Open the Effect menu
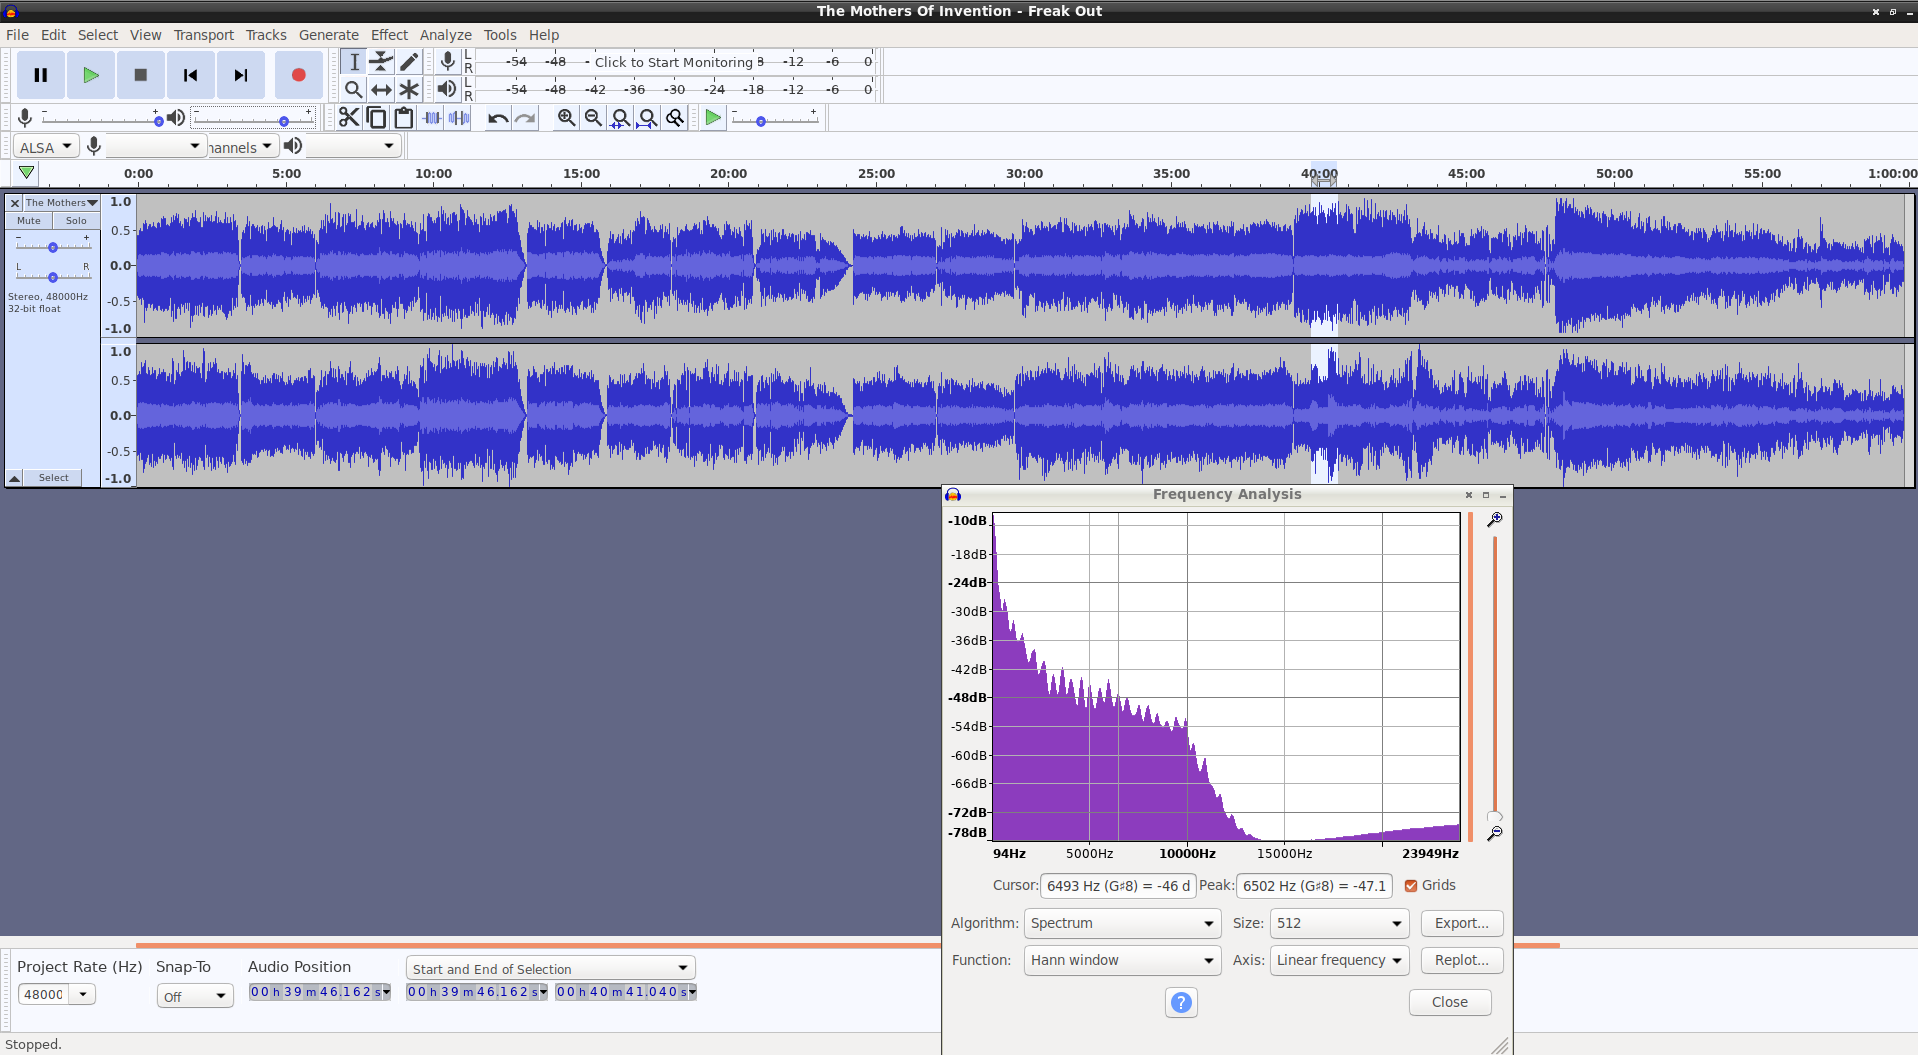 point(389,35)
